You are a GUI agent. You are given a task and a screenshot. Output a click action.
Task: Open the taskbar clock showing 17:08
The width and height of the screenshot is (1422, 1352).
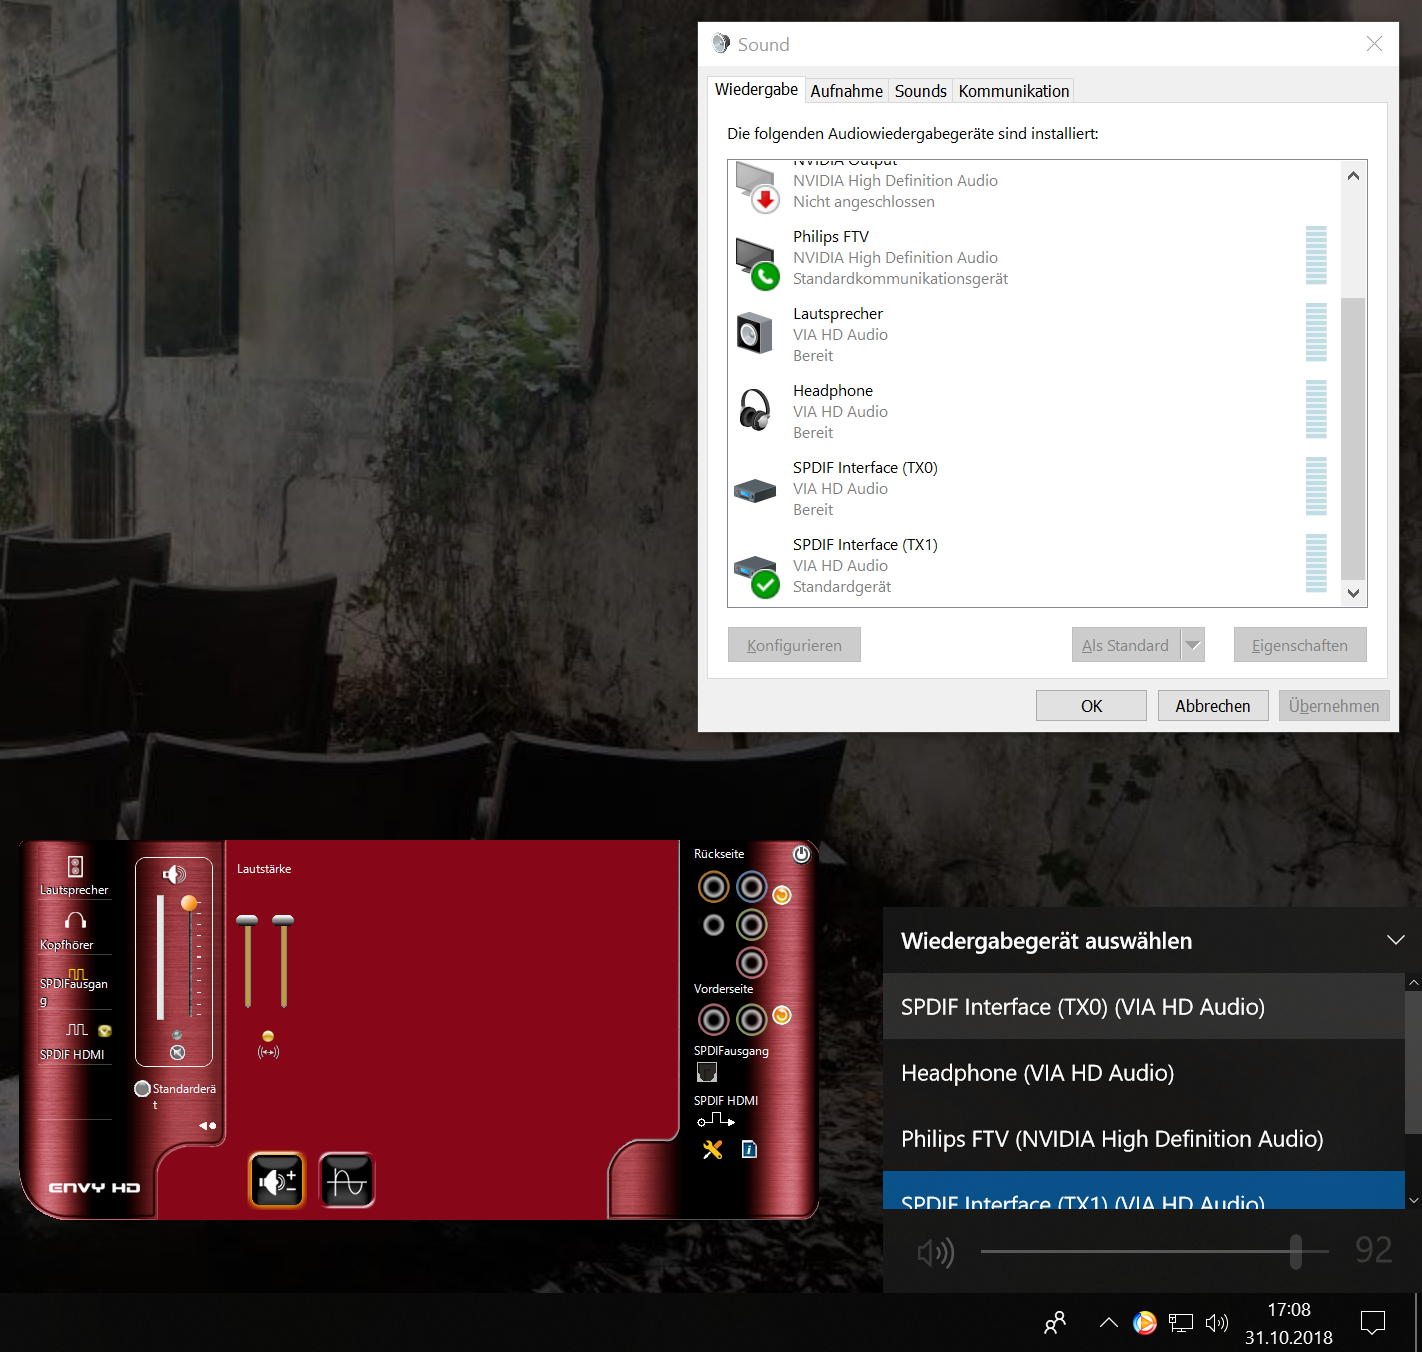point(1288,1323)
